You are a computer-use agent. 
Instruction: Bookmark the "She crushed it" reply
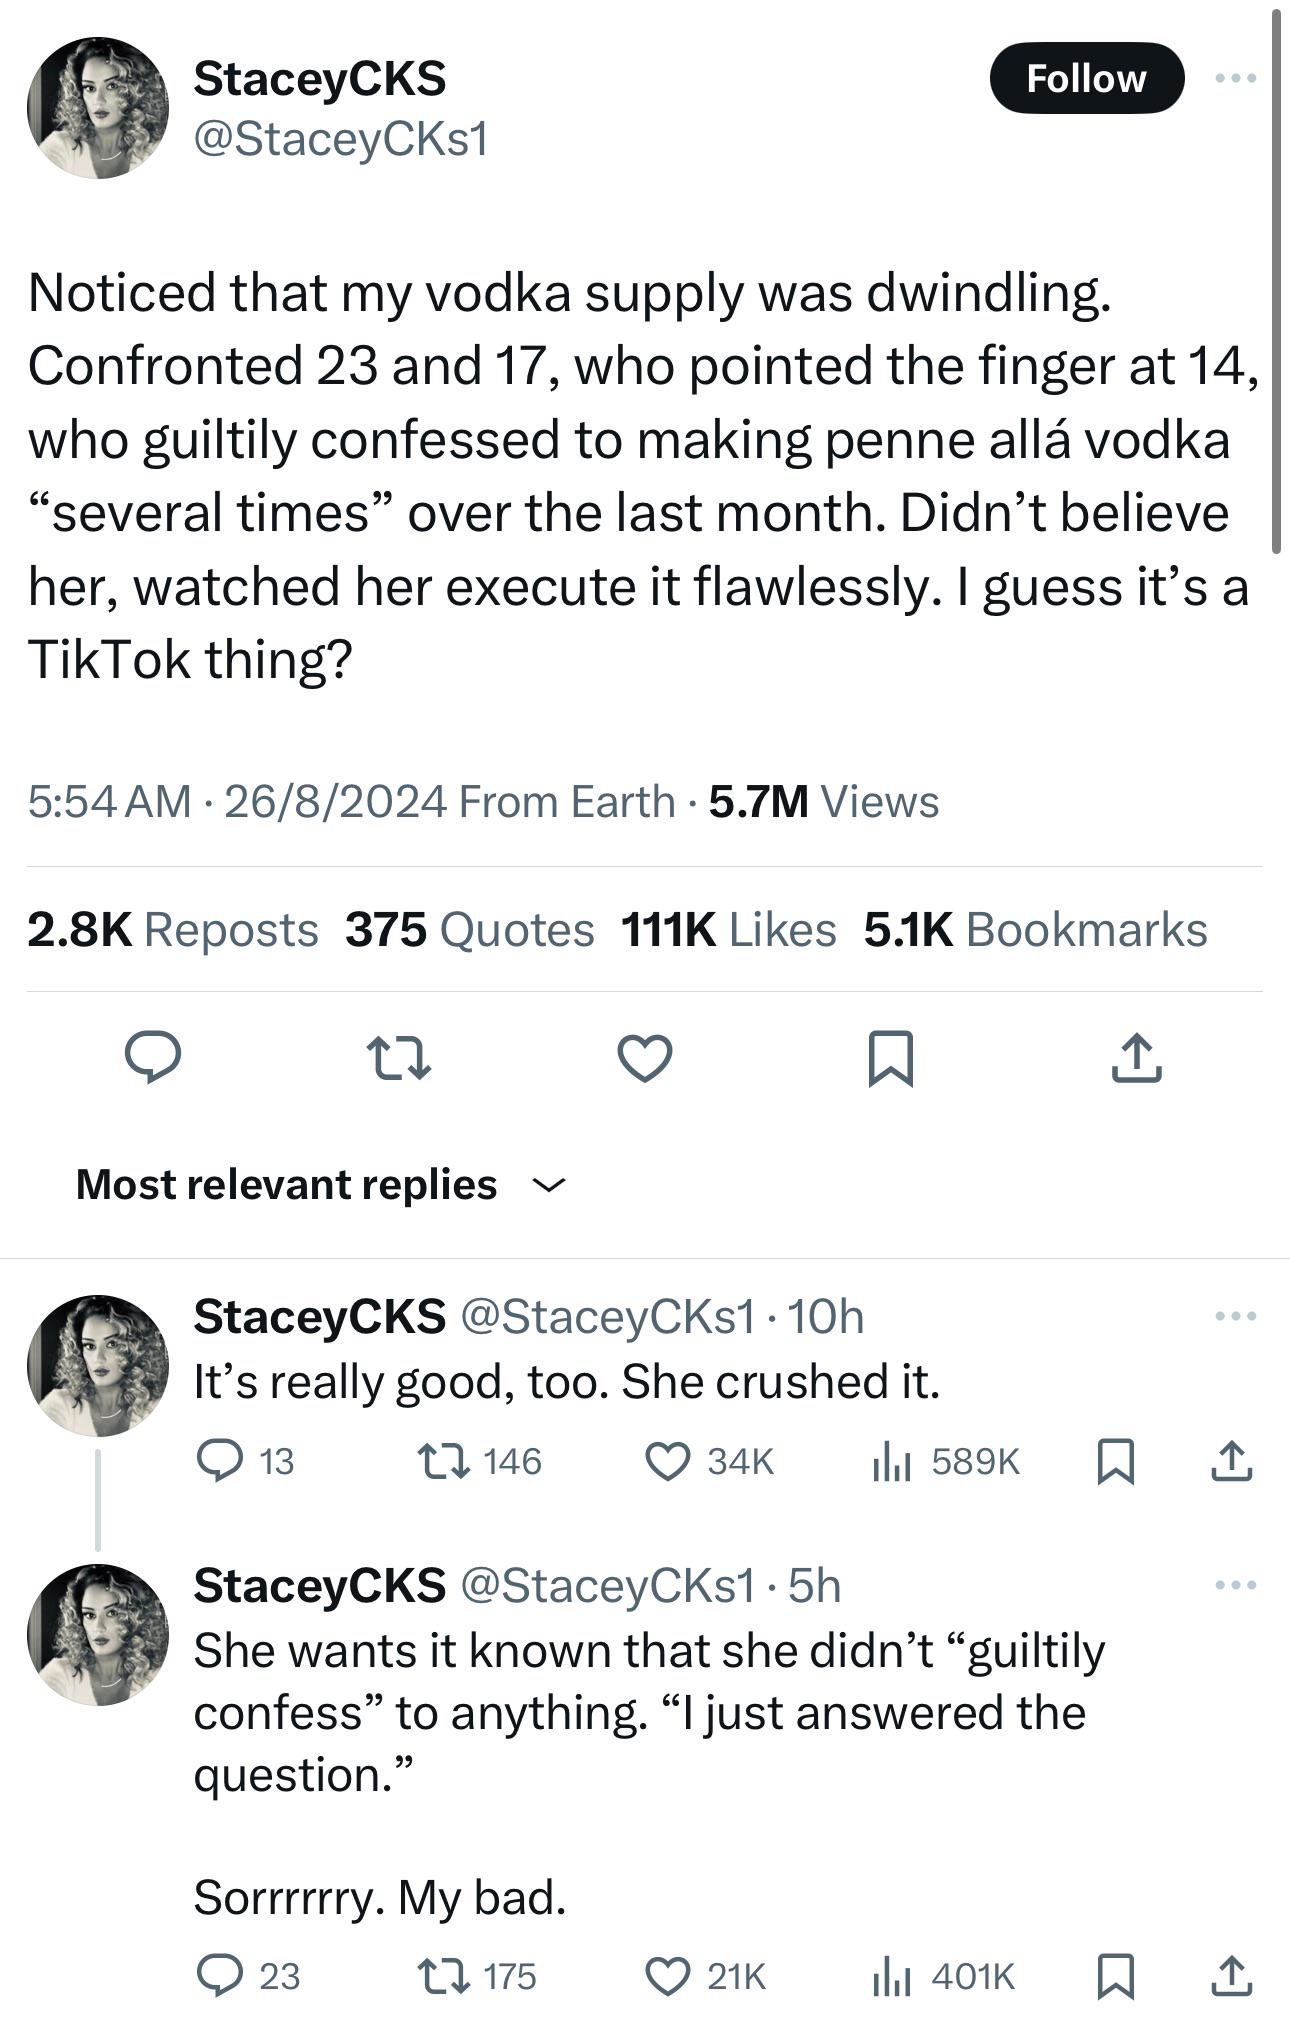[1115, 1462]
